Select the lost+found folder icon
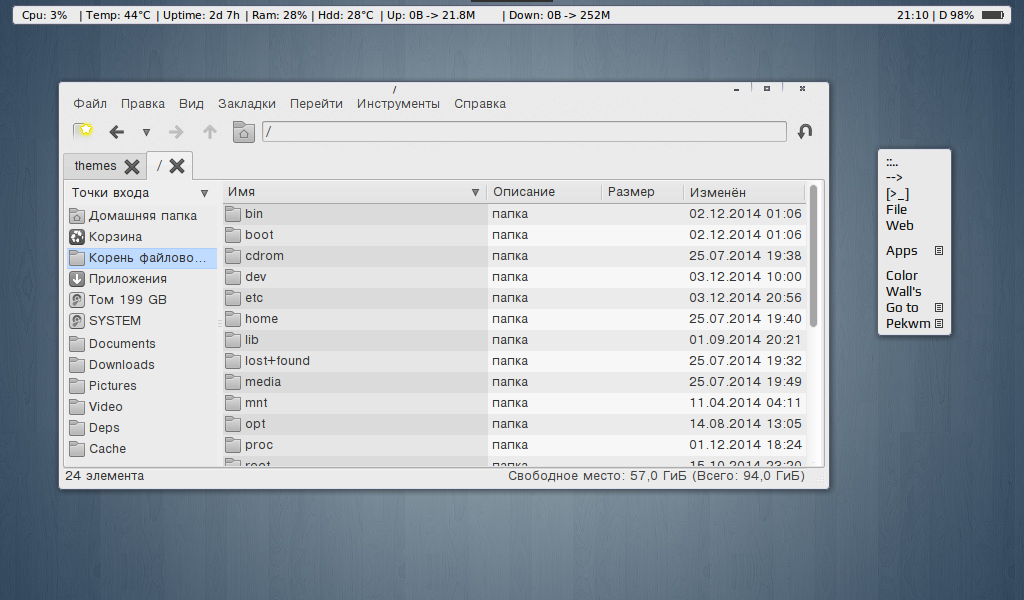 click(233, 360)
